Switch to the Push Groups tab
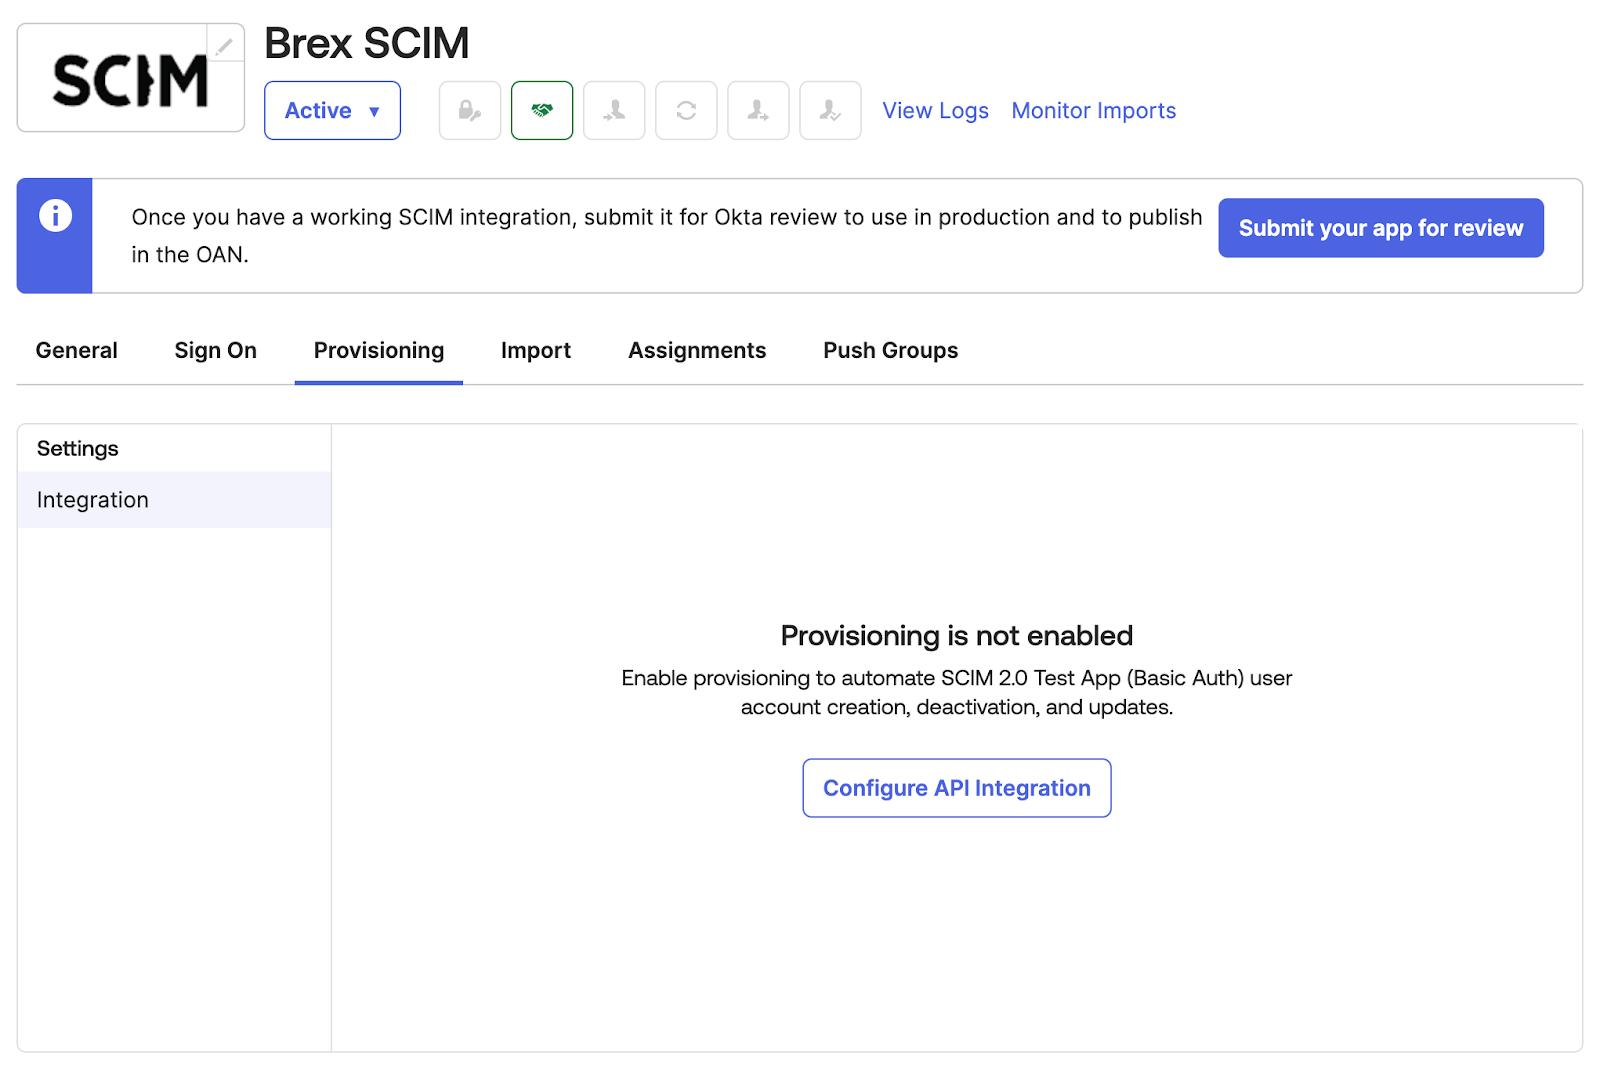The height and width of the screenshot is (1070, 1600). pyautogui.click(x=890, y=351)
